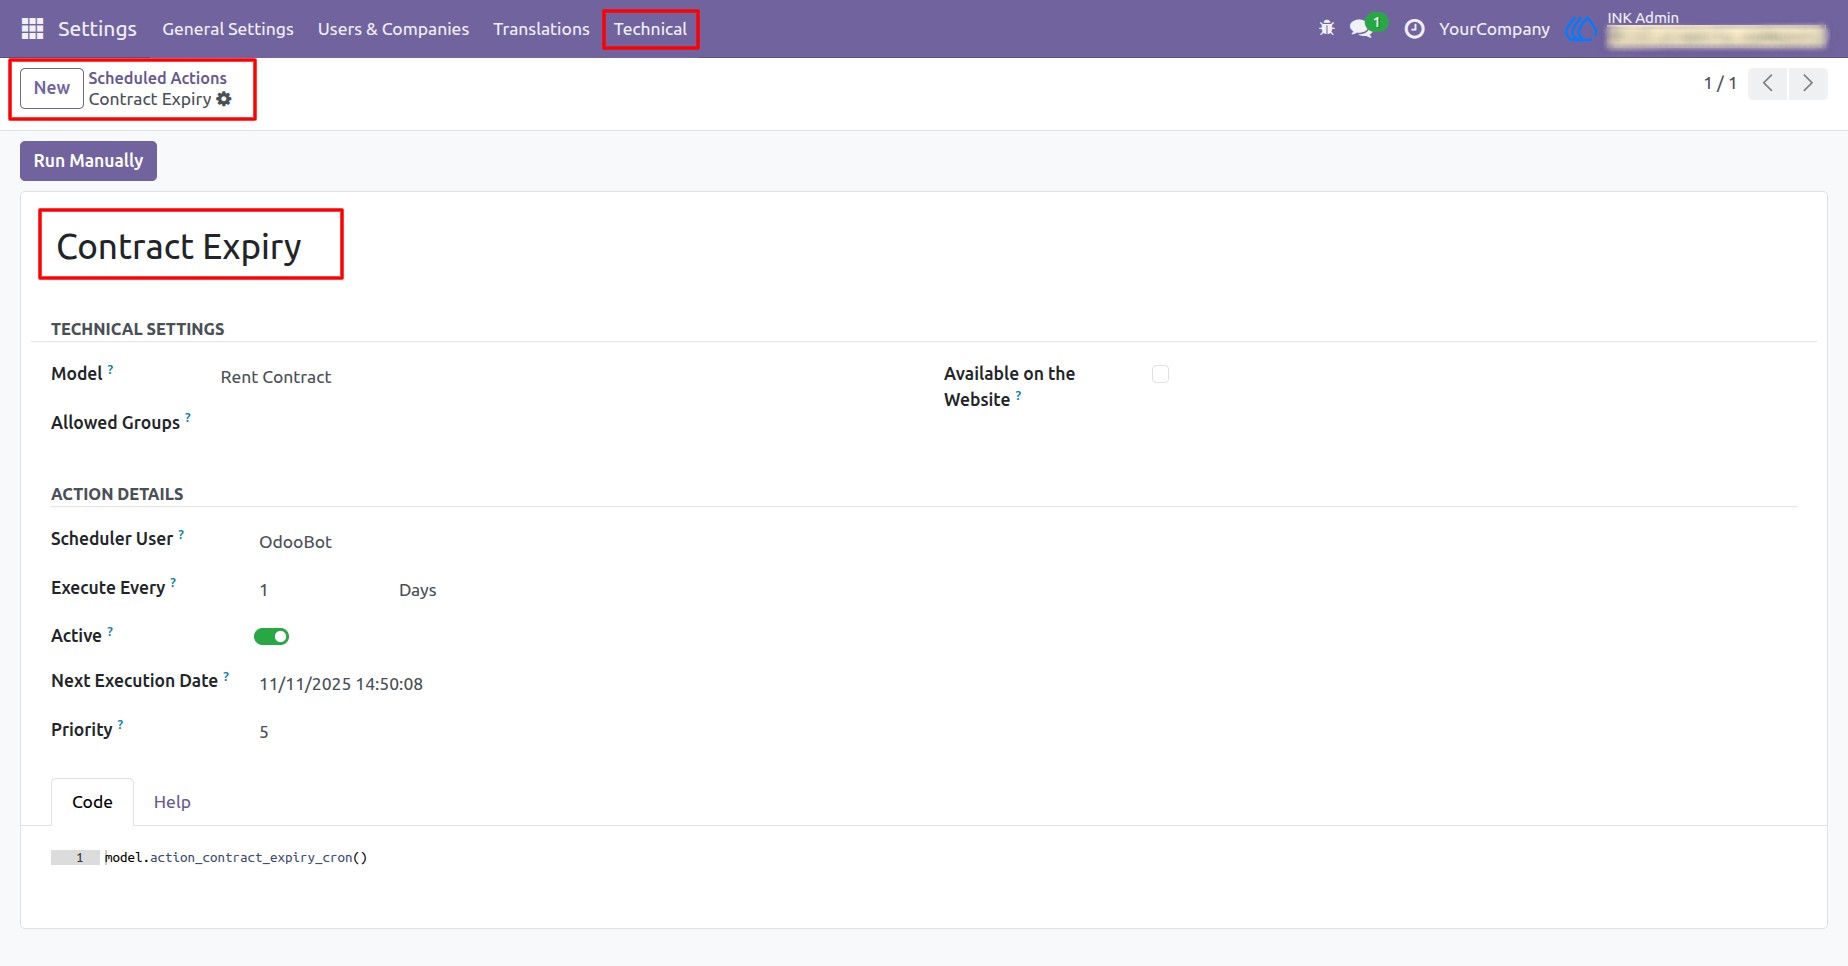
Task: Edit the Contract Expiry name field
Action: [179, 247]
